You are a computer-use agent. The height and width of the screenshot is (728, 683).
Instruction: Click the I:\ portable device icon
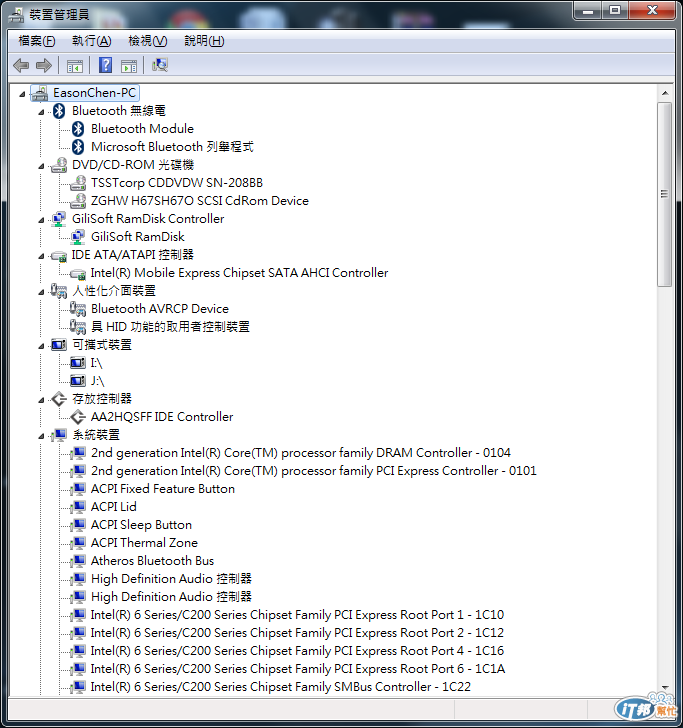(78, 363)
